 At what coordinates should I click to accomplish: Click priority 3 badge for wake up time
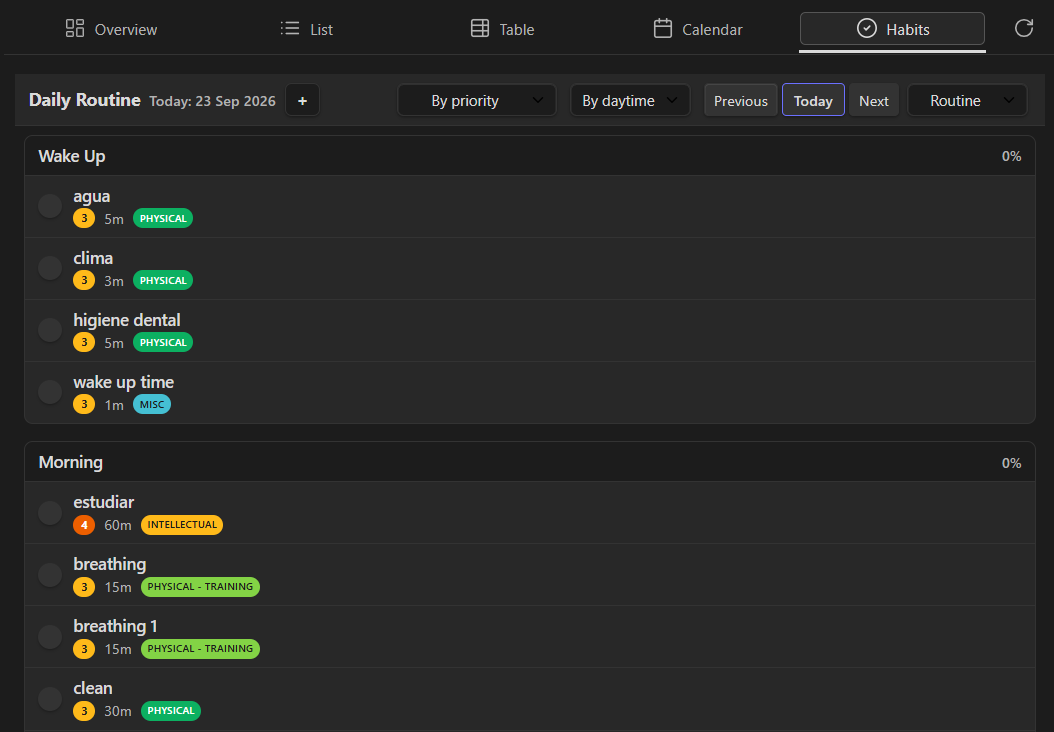(x=84, y=404)
